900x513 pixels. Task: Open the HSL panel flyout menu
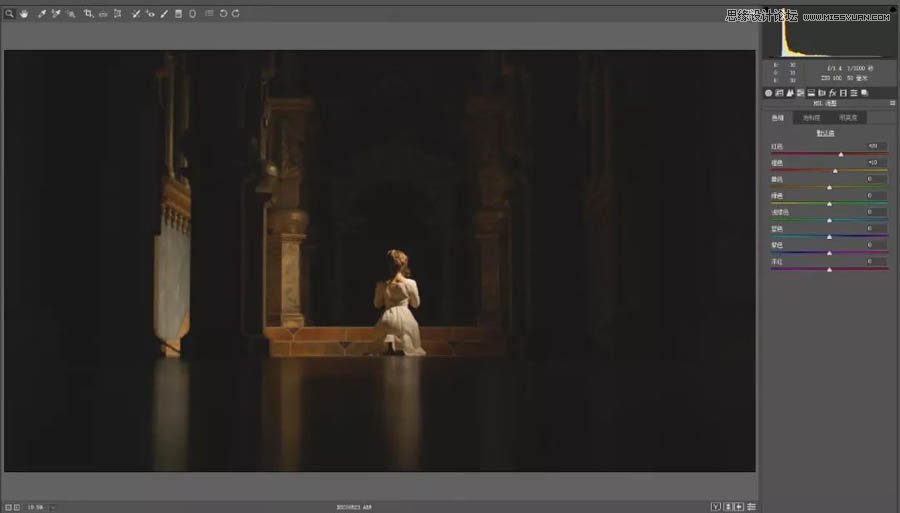point(892,103)
